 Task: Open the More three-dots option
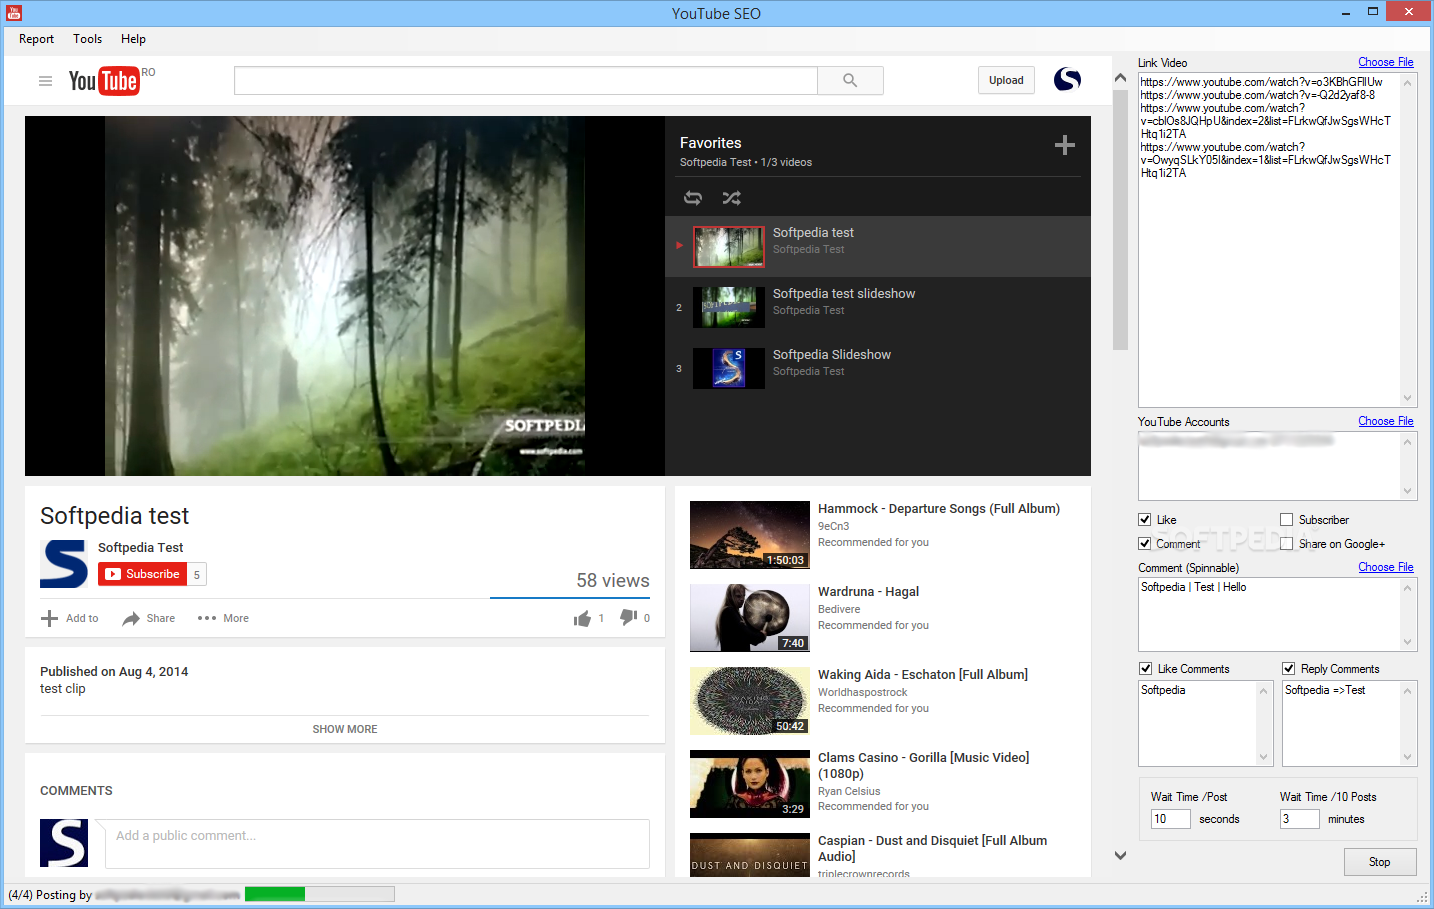(x=207, y=618)
